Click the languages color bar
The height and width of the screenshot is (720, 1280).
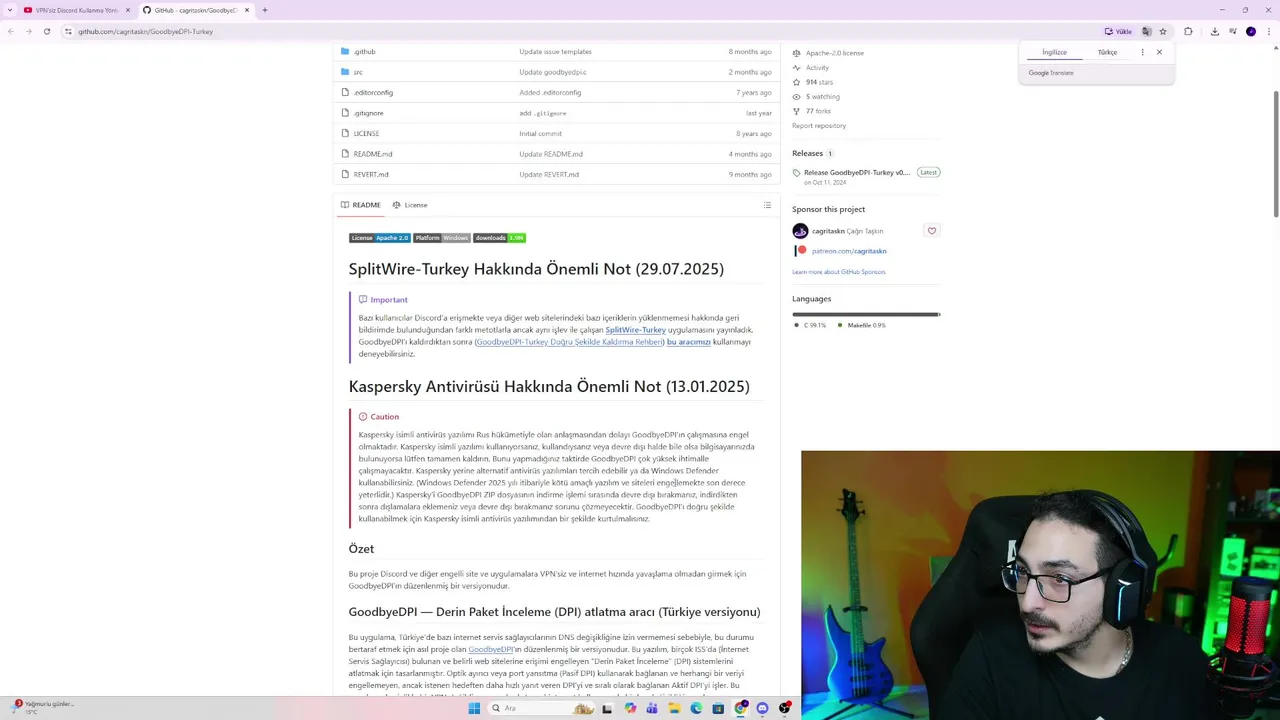coord(866,314)
